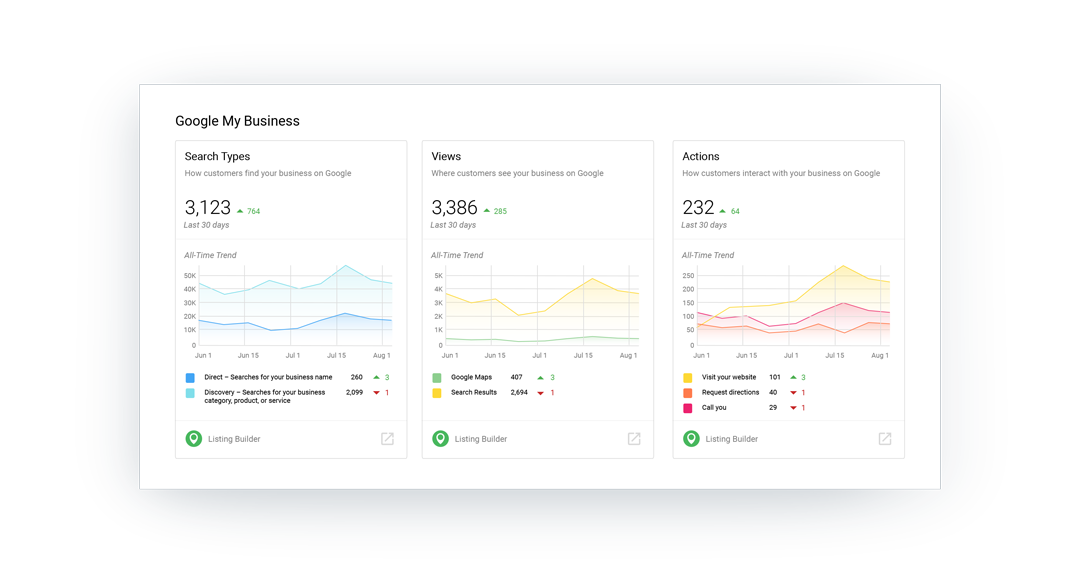Click the Search Types card title
The image size is (1080, 573).
pyautogui.click(x=217, y=156)
